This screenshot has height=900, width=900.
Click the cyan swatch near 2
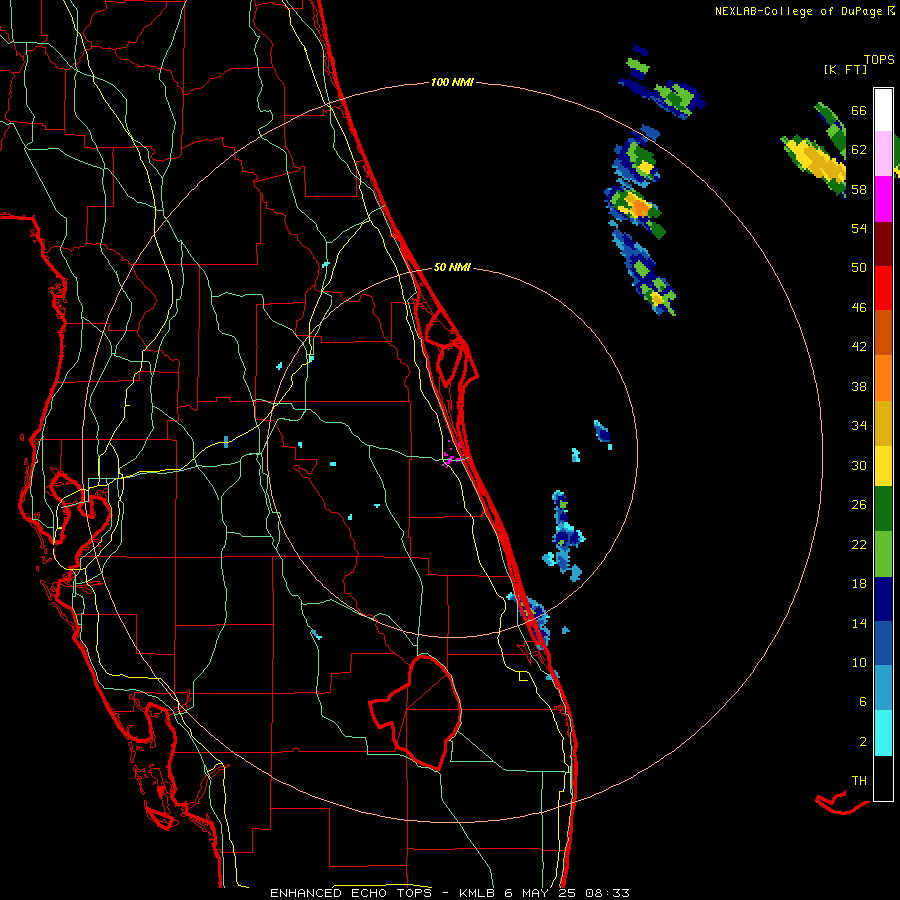point(883,733)
